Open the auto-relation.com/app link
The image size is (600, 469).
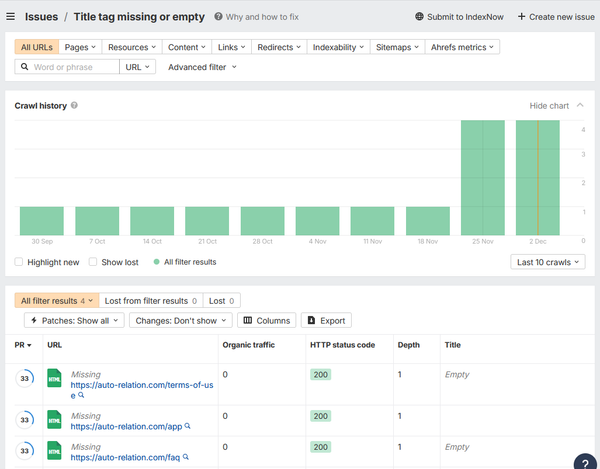126,426
